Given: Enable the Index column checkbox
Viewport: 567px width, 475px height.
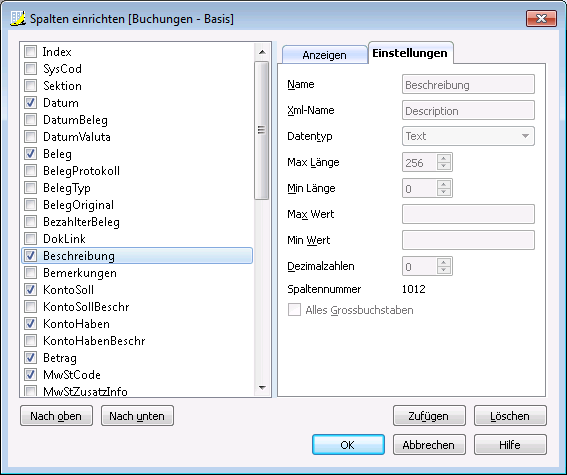Looking at the screenshot, I should (30, 51).
